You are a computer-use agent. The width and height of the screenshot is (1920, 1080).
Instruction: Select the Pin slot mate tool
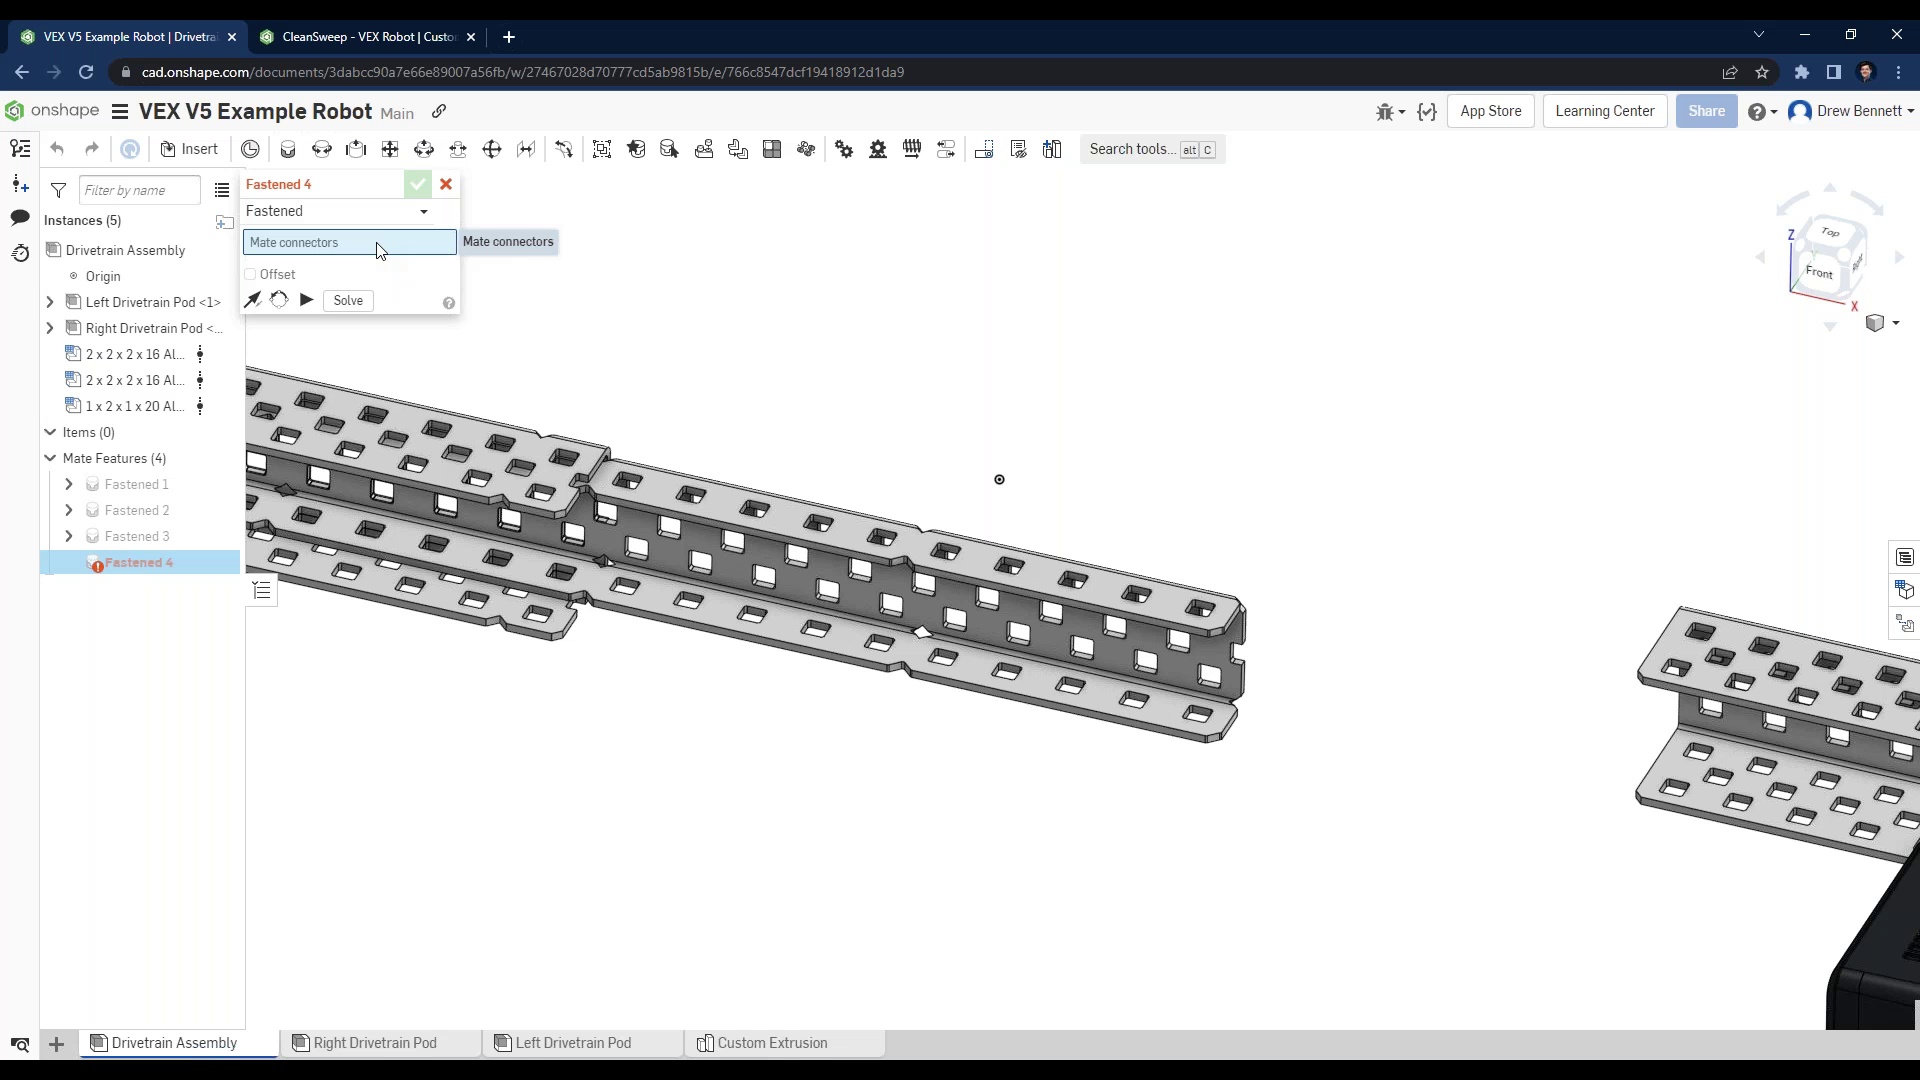[x=458, y=149]
